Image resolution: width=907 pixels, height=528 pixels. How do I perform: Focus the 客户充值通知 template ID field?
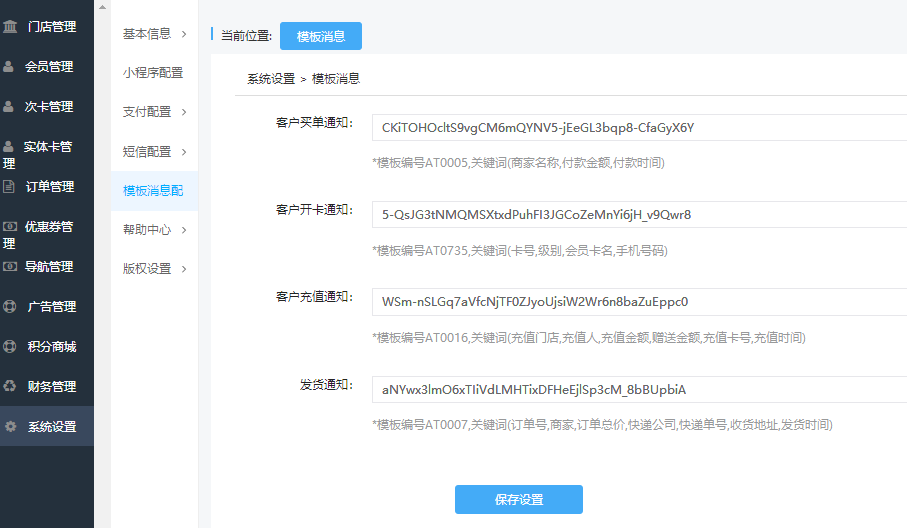[639, 302]
